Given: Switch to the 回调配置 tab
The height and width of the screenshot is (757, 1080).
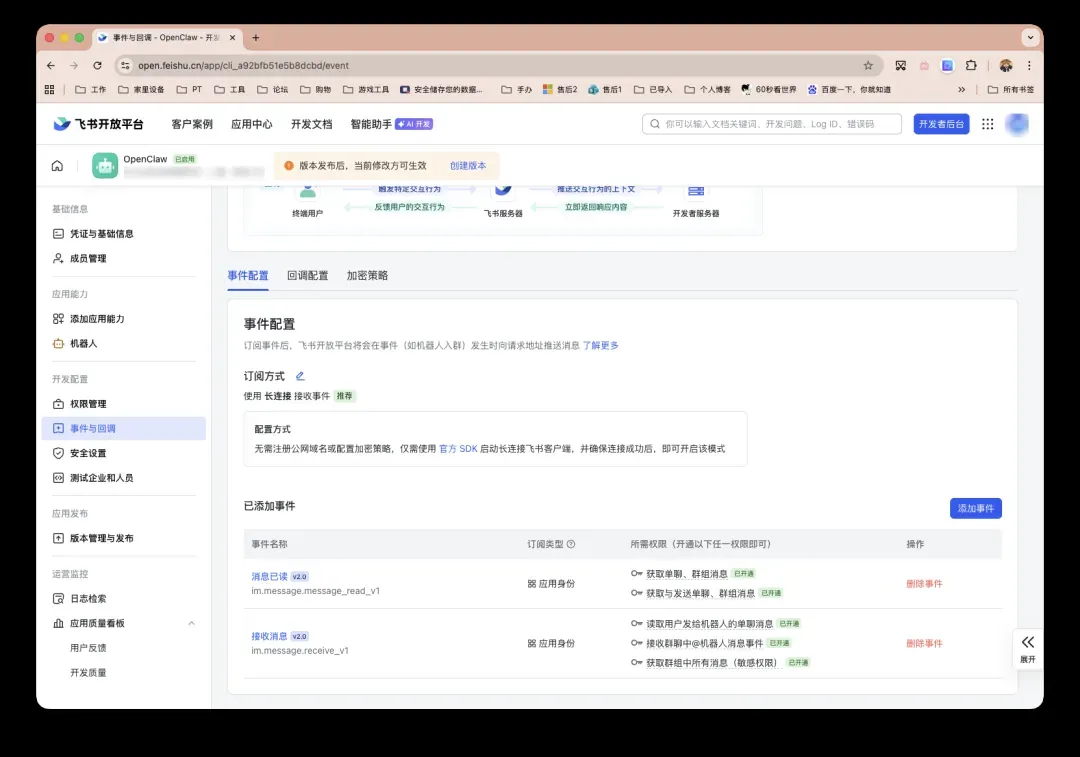Looking at the screenshot, I should (x=307, y=276).
